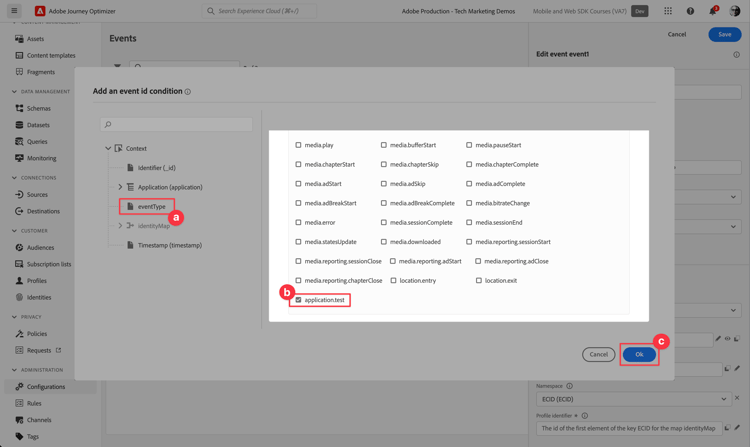Click the Content templates sidebar icon
The image size is (750, 447).
pos(19,55)
